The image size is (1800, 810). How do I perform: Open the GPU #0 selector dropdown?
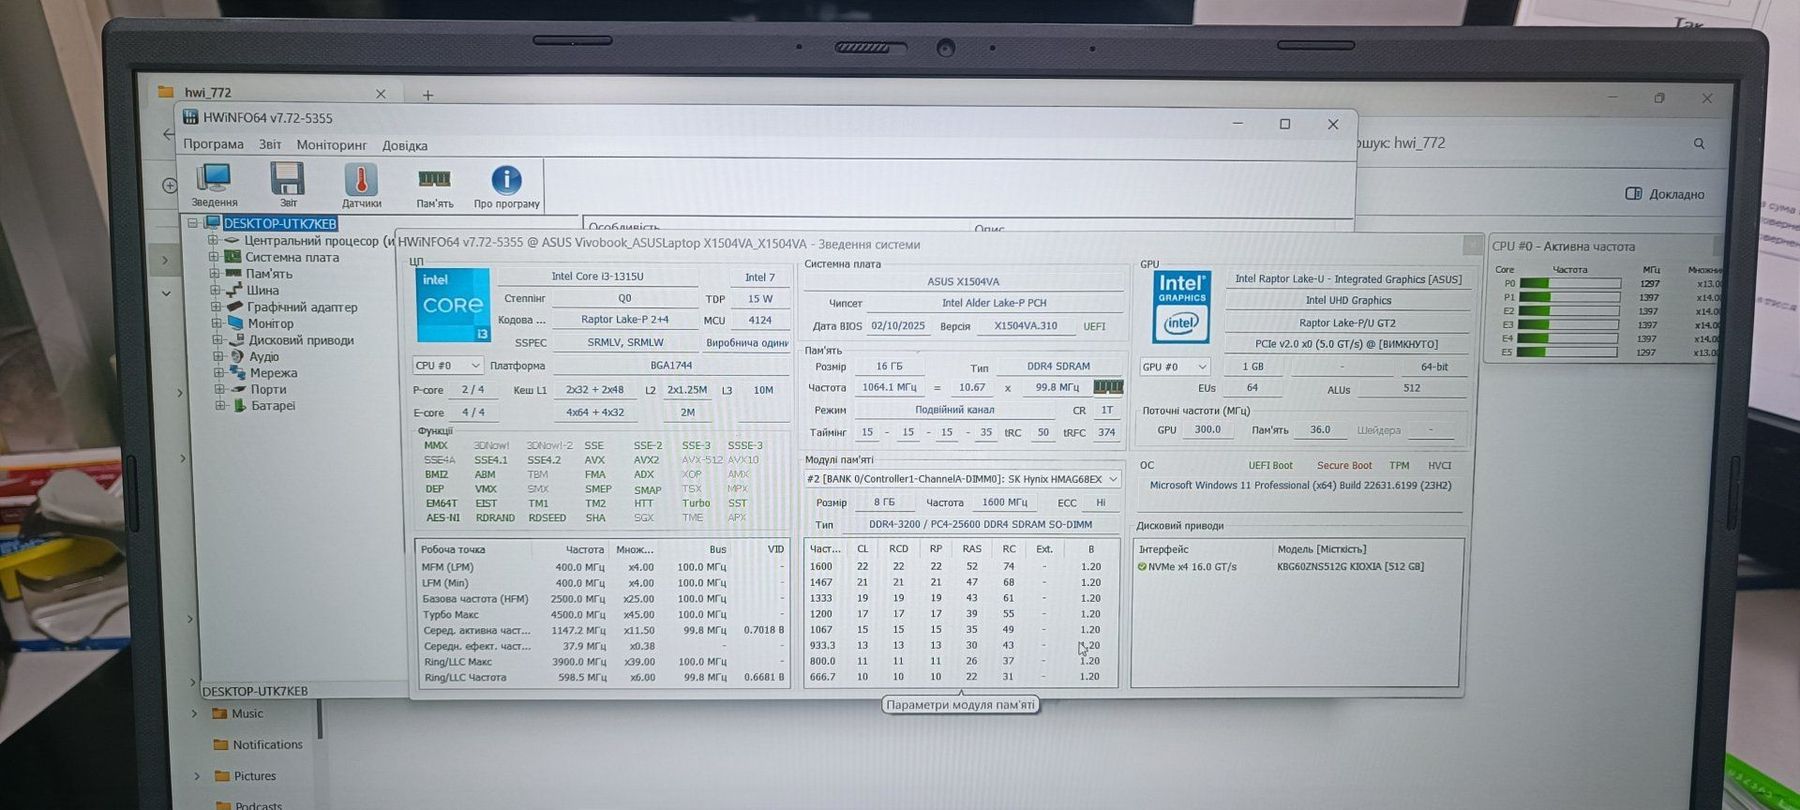click(1174, 367)
